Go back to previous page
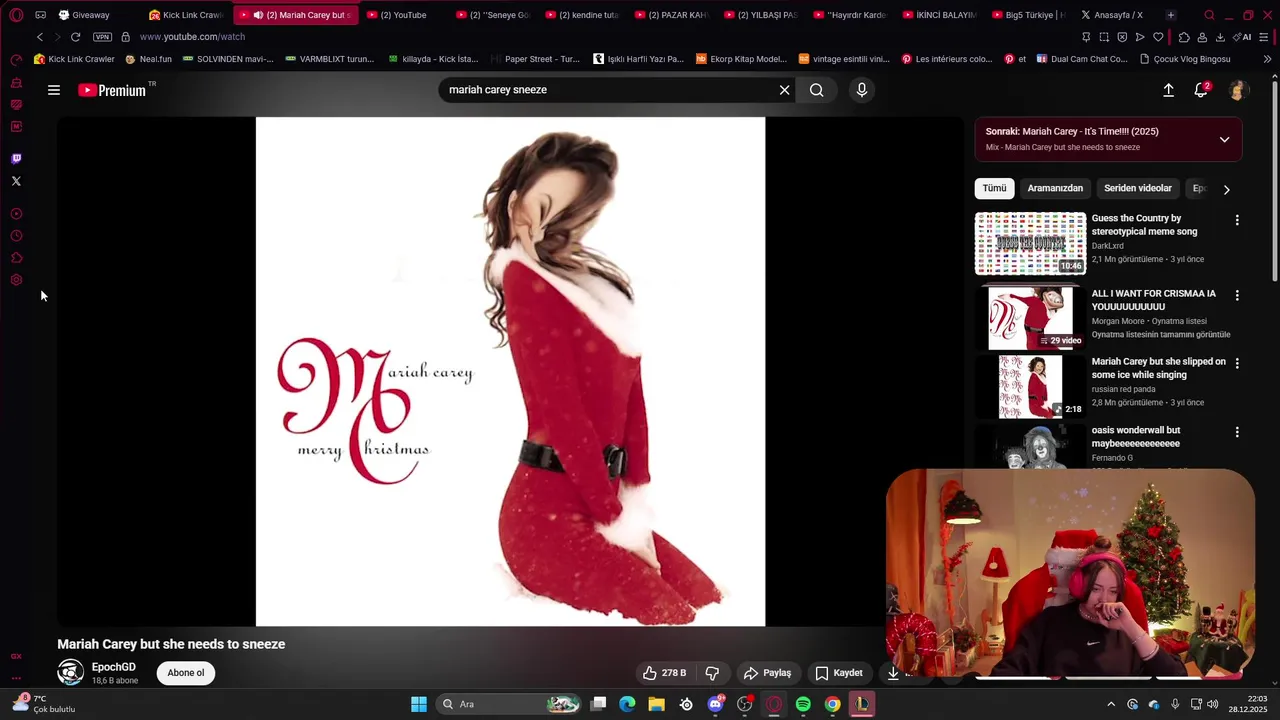The image size is (1280, 720). (x=40, y=37)
